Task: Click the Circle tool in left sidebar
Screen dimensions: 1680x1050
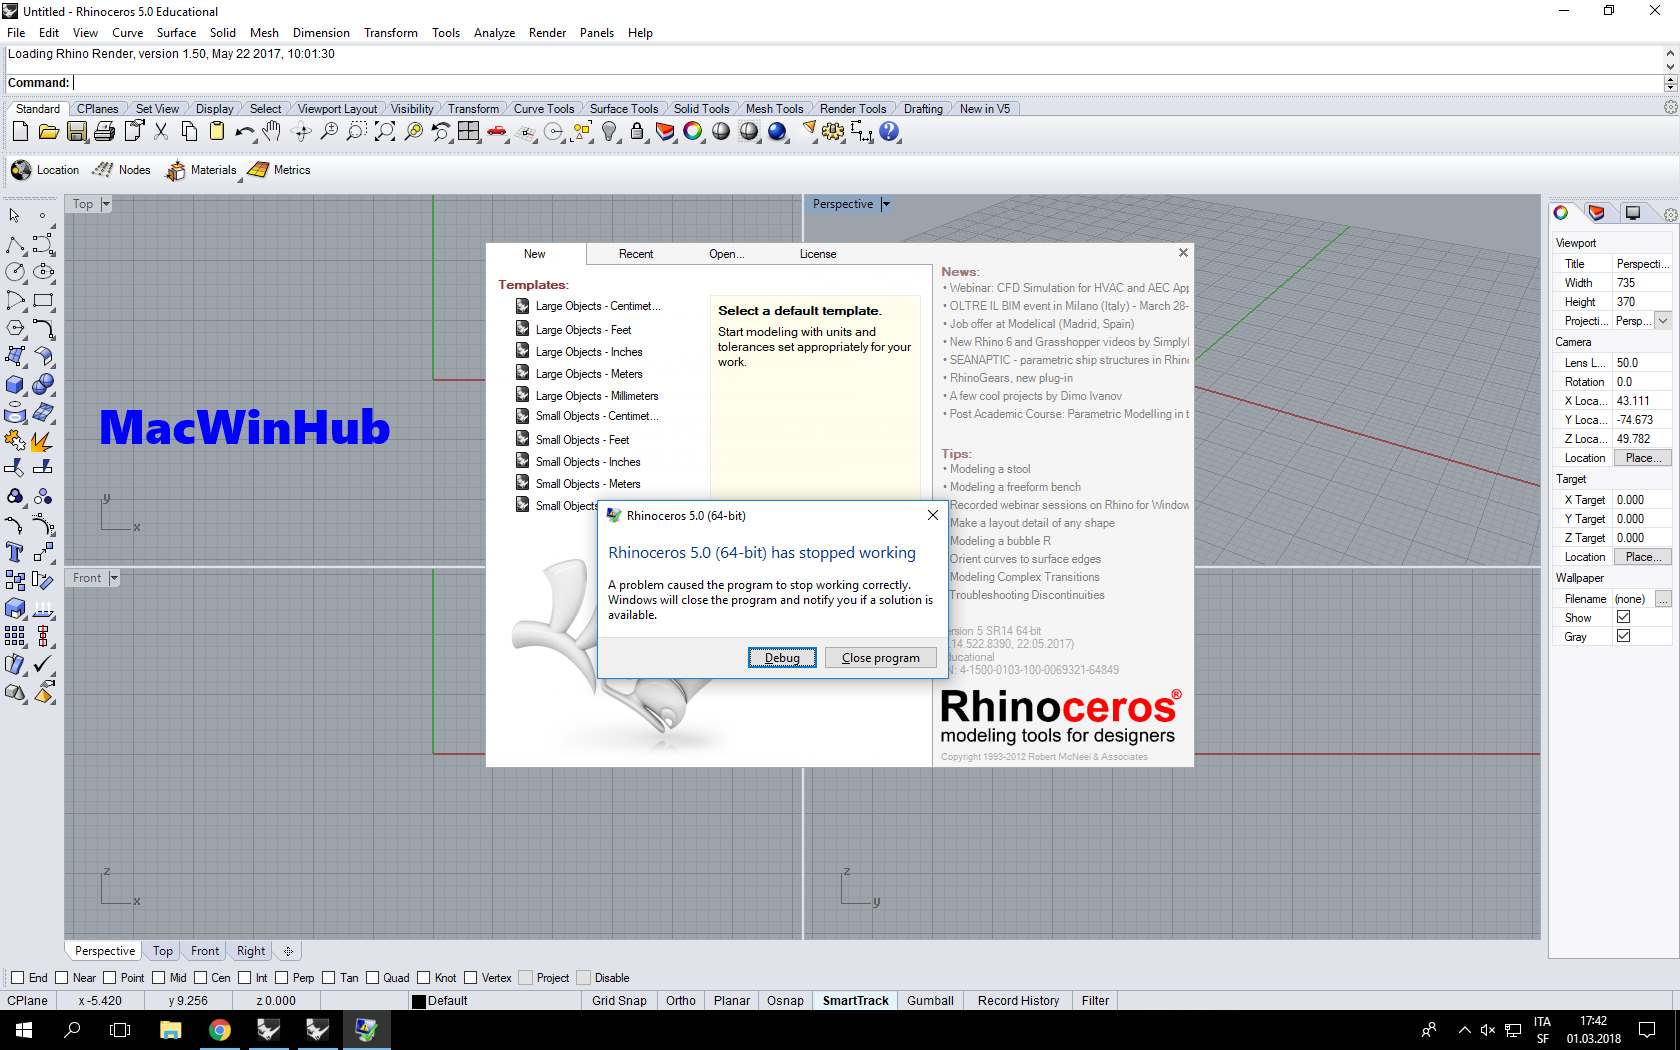Action: pos(15,272)
